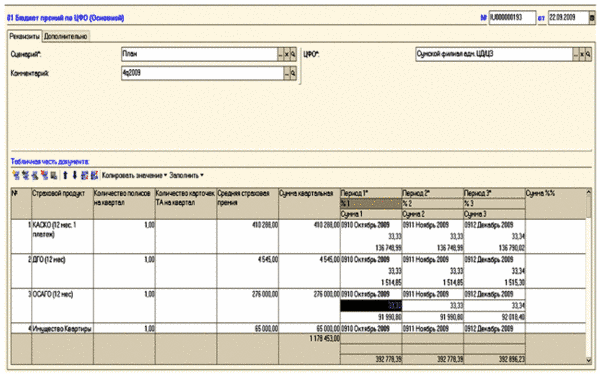Click ОСАГО Сумма 3 value 92 018,40

pos(494,317)
